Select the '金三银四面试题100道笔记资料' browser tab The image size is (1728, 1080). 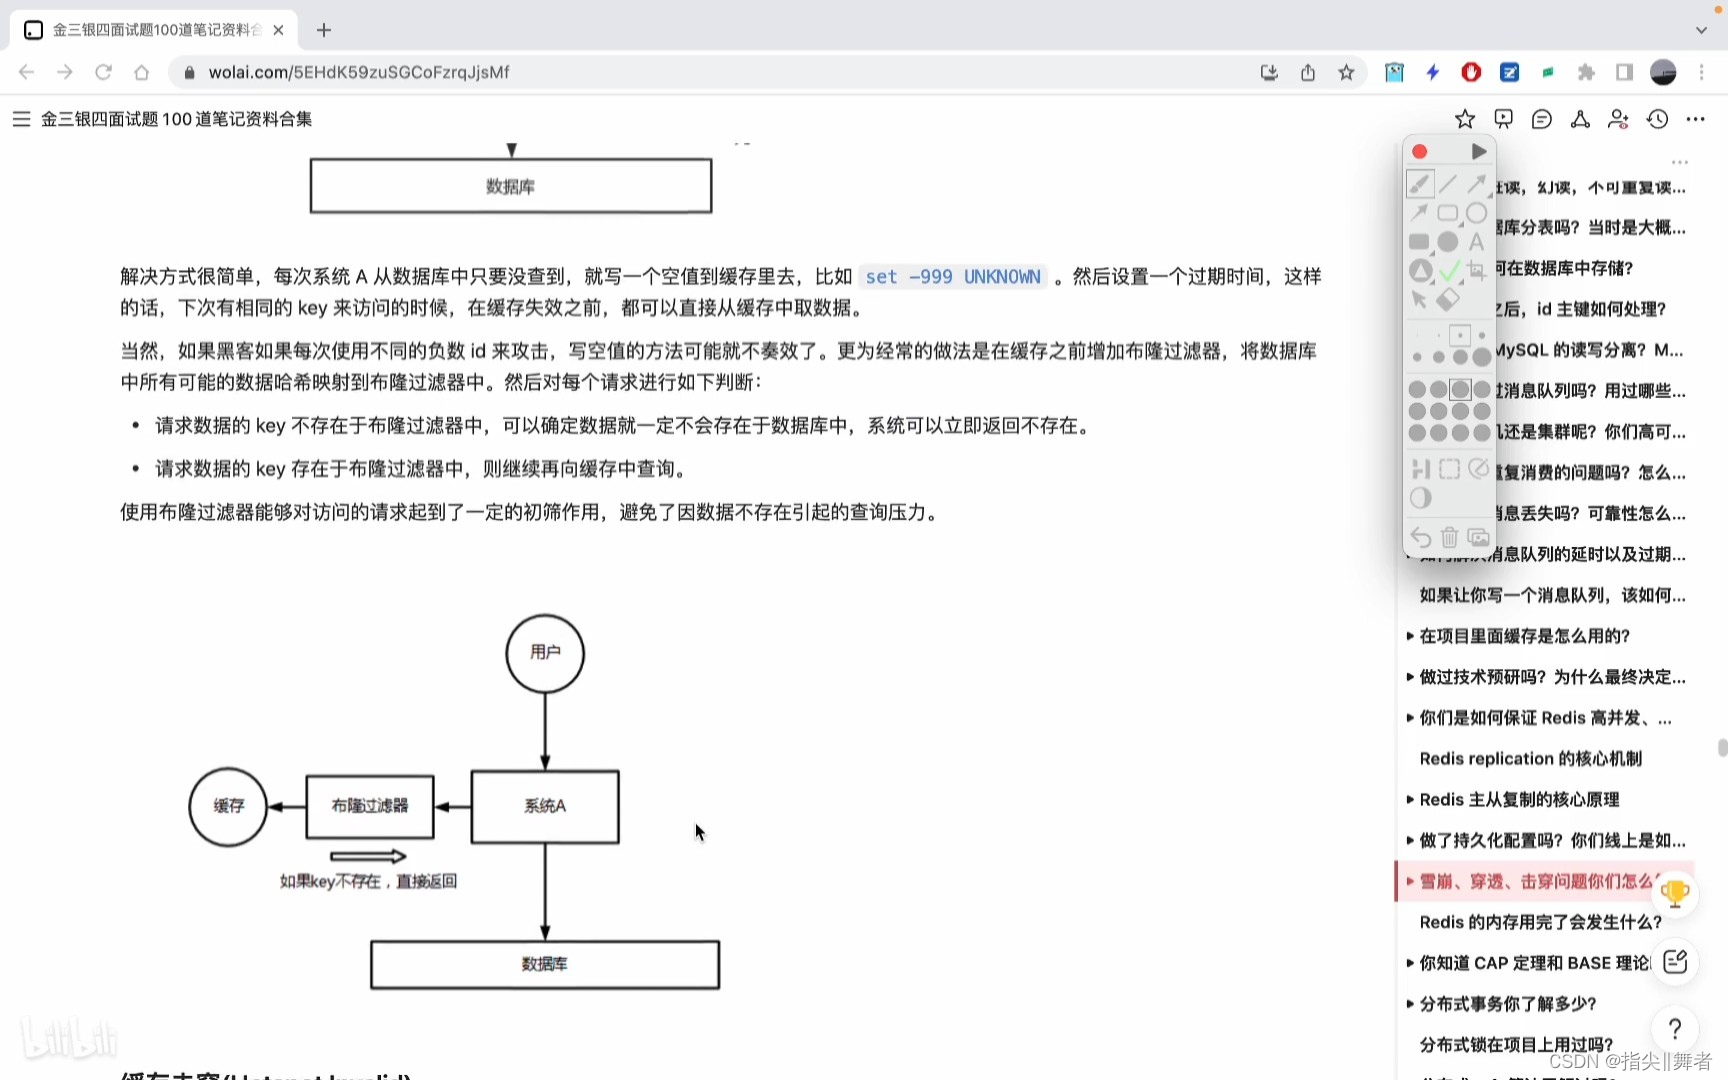[155, 30]
